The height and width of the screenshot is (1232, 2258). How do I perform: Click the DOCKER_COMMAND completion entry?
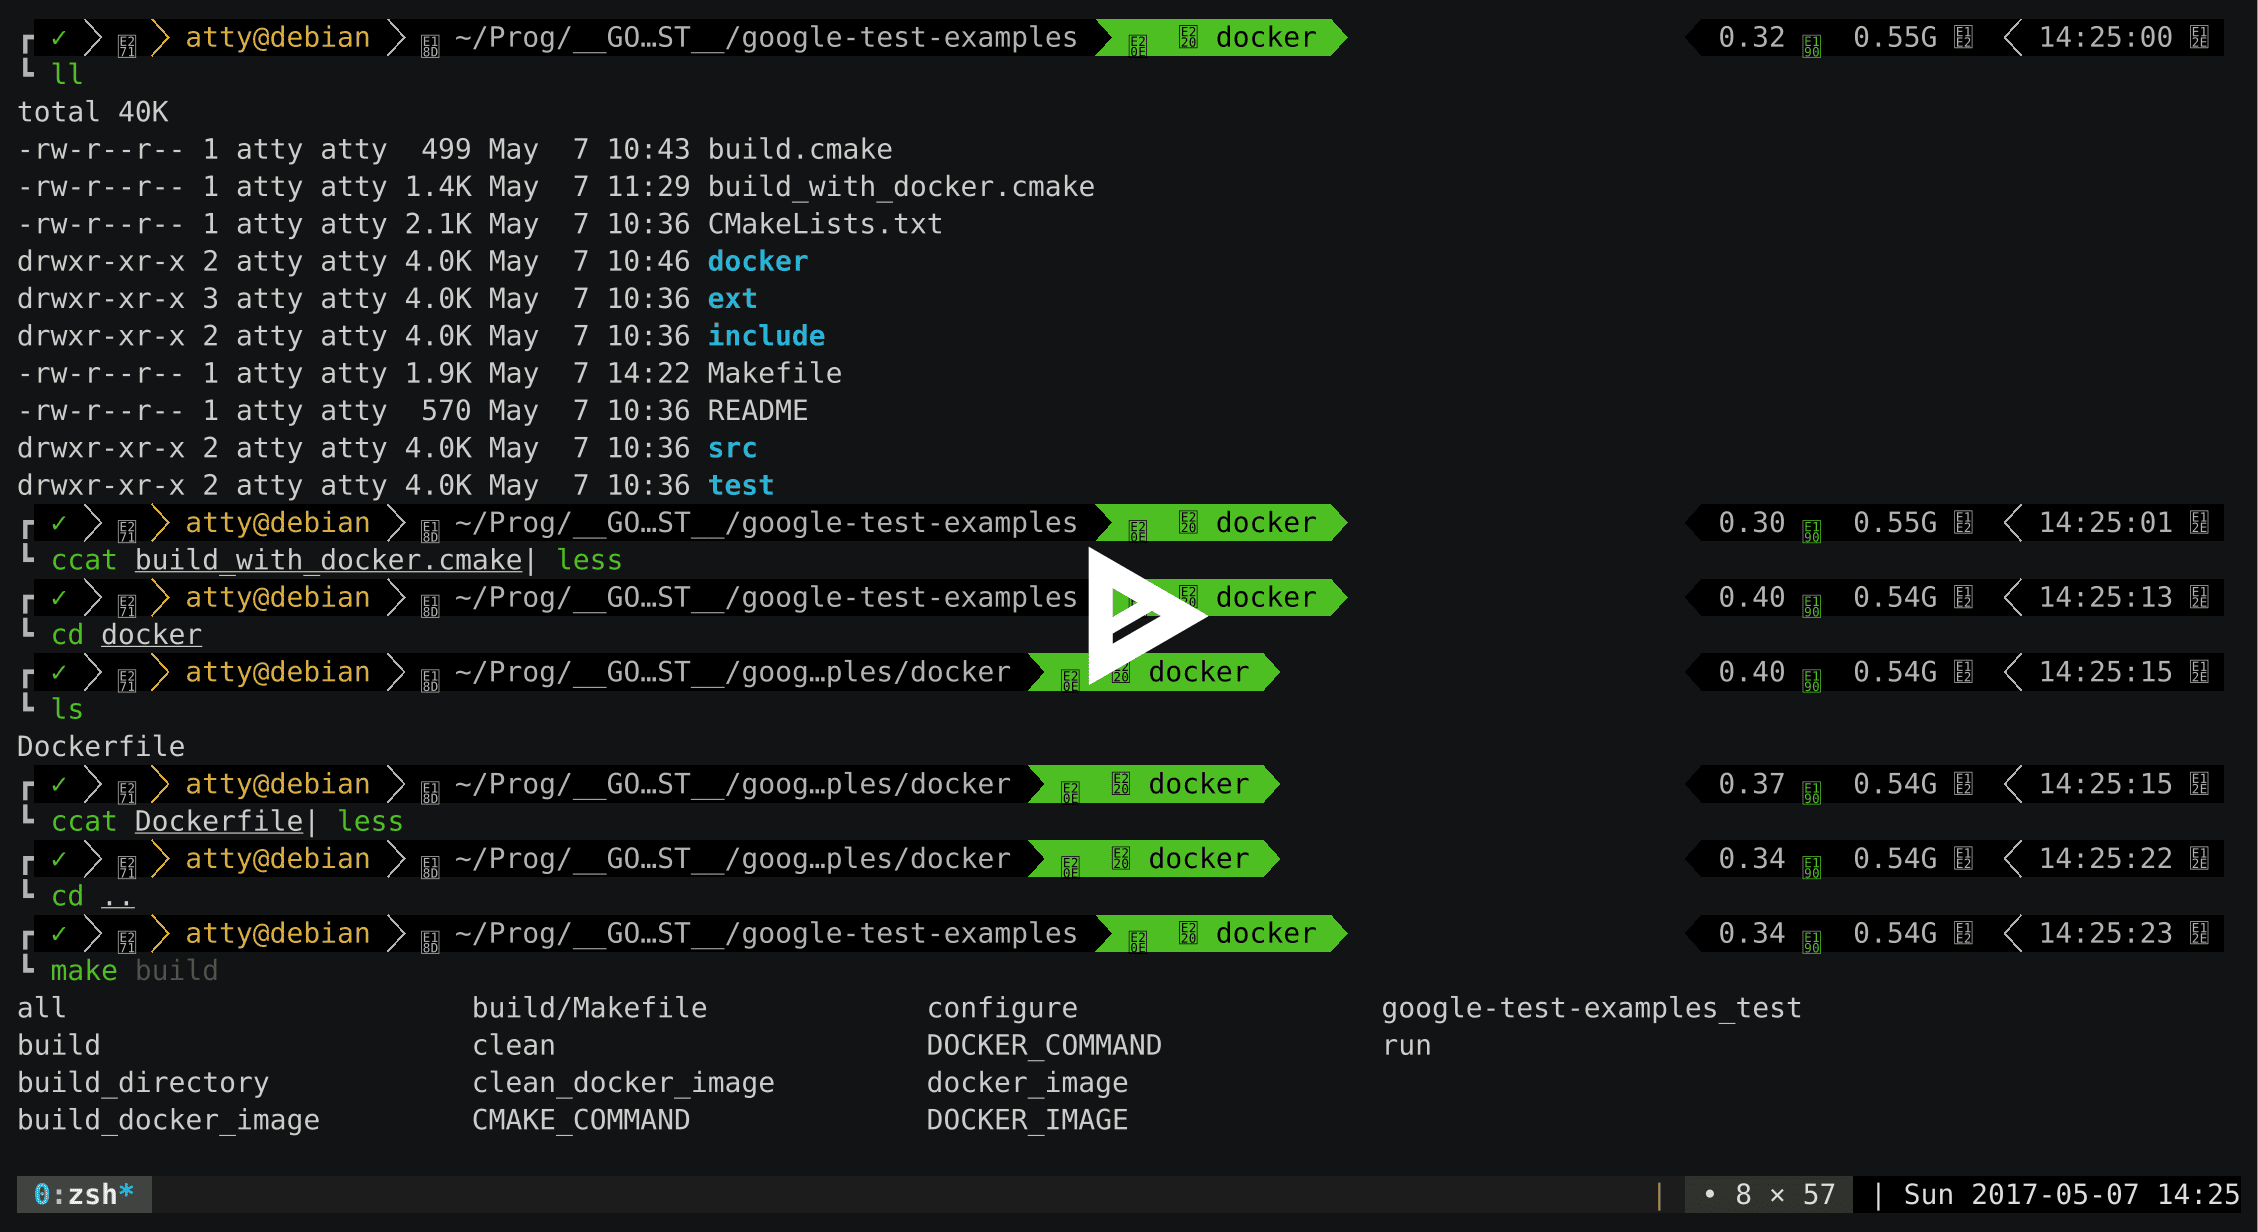click(1044, 1045)
